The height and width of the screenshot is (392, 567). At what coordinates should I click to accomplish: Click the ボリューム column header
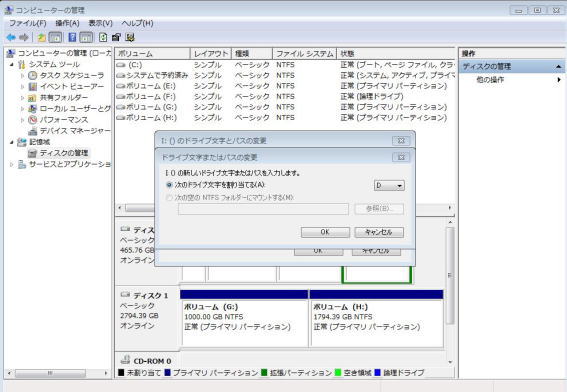point(152,54)
